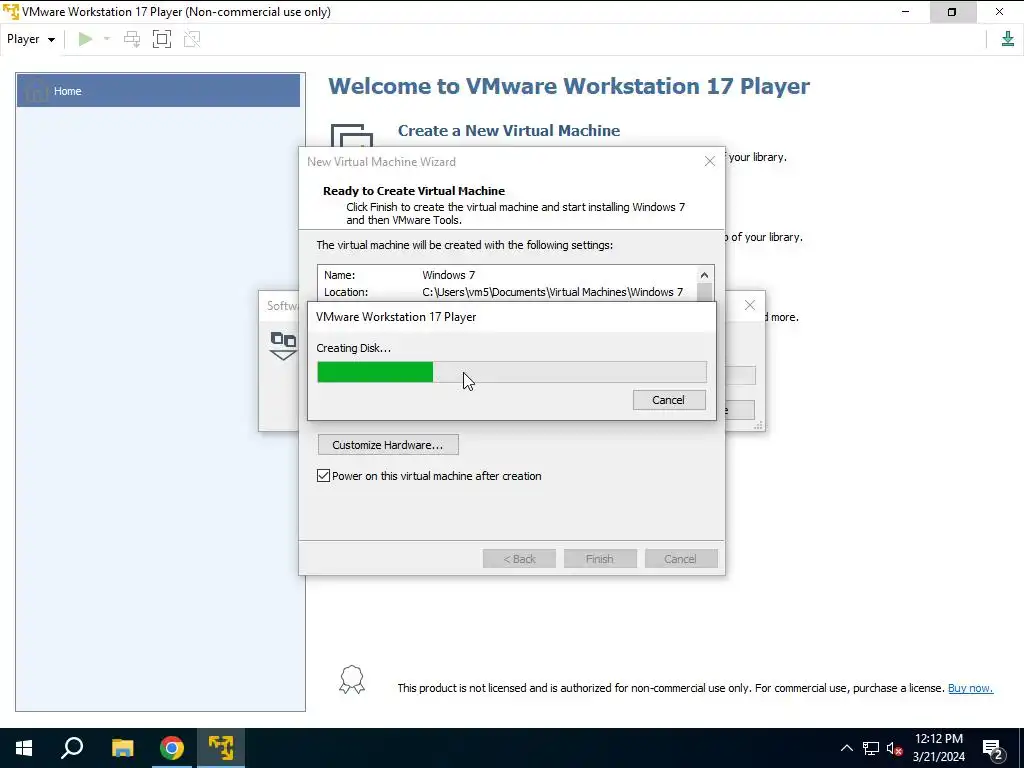
Task: Click the green power on play icon
Action: pyautogui.click(x=85, y=39)
